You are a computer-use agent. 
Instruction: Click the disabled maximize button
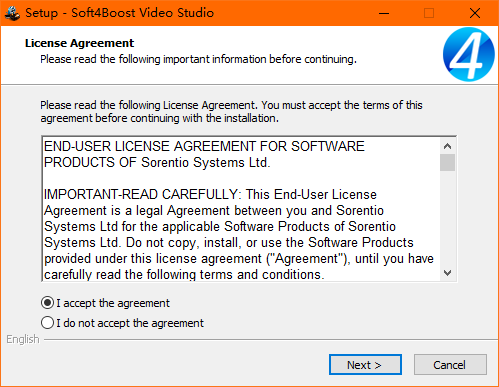tap(429, 13)
